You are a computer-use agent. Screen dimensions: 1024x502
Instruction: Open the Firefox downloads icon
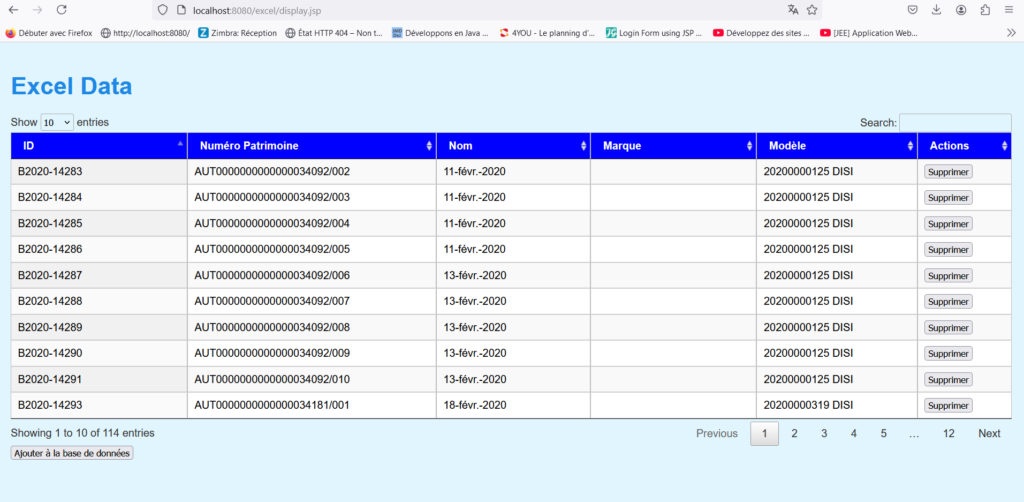[x=937, y=9]
